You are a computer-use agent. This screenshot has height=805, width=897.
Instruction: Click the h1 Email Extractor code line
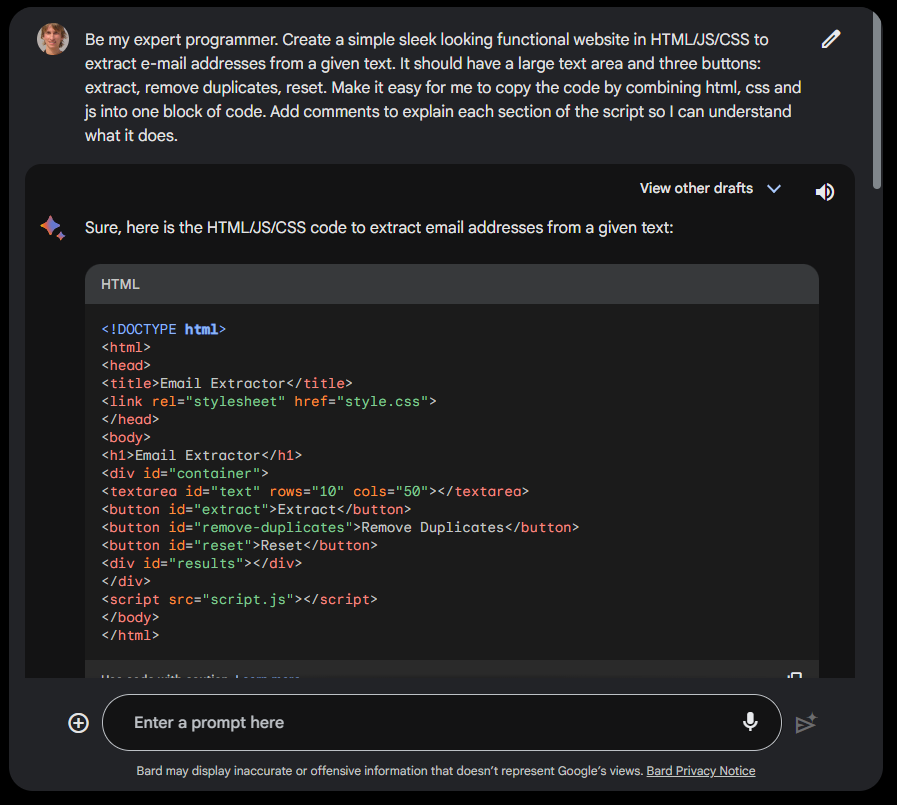tap(202, 455)
